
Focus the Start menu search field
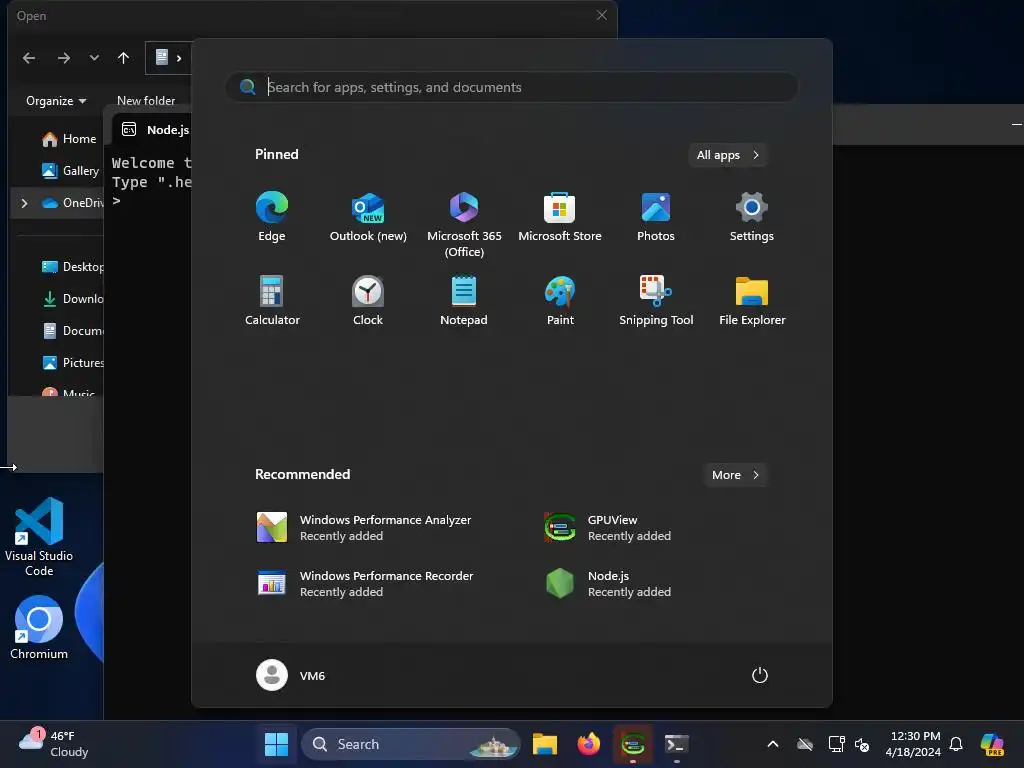(x=512, y=88)
